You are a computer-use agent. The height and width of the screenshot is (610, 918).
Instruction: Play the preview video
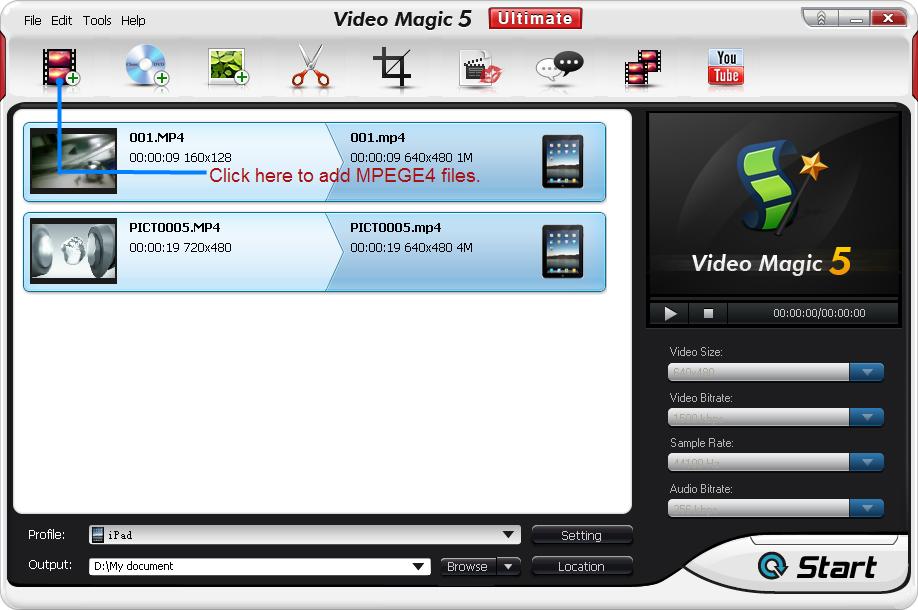click(670, 313)
